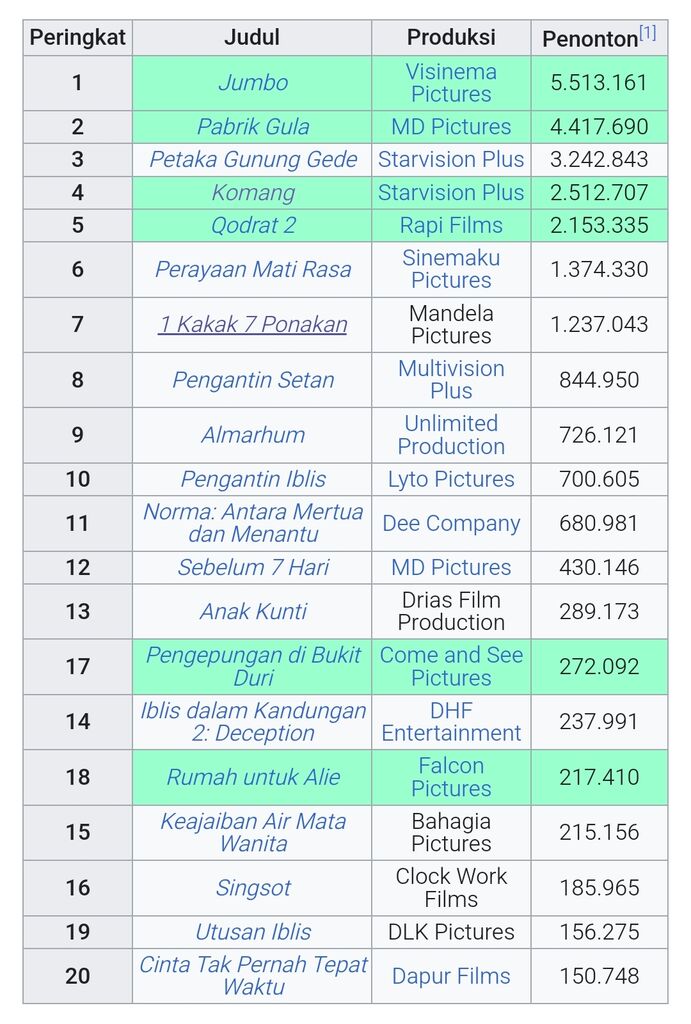The width and height of the screenshot is (691, 1024).
Task: Open the Komang film link
Action: (253, 193)
